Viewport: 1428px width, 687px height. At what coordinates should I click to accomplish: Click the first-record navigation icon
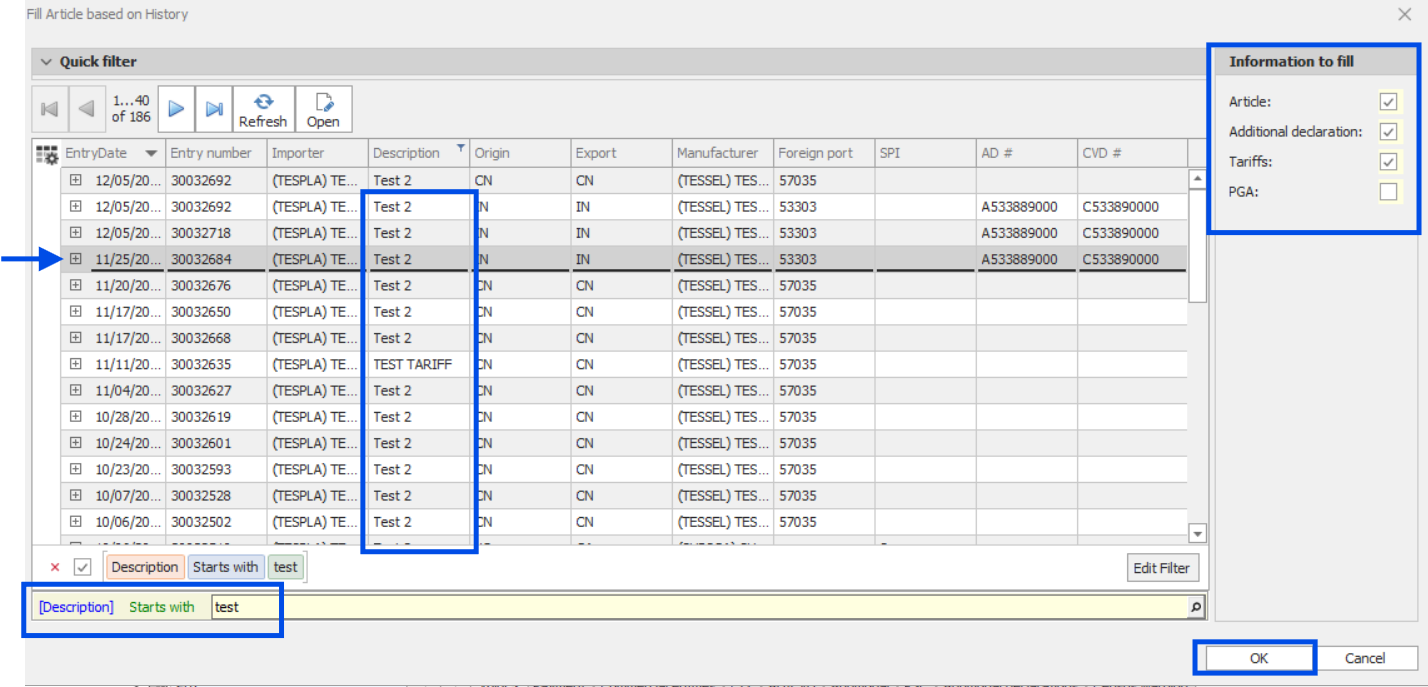48,108
